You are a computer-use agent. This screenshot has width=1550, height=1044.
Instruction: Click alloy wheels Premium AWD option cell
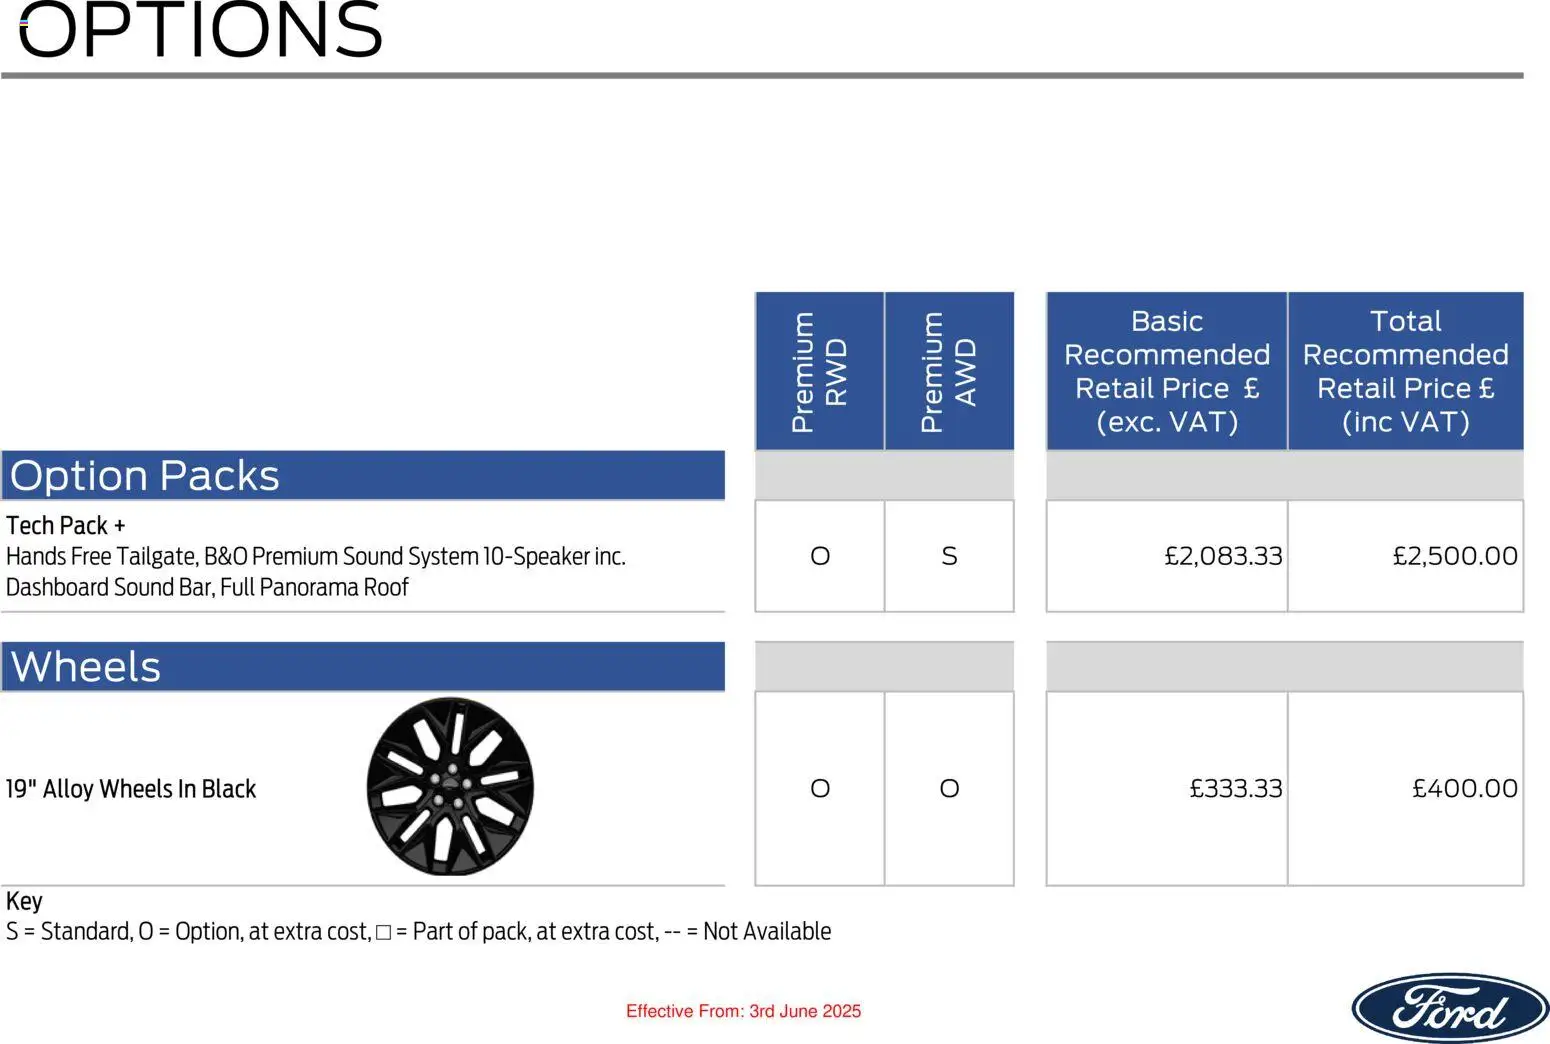[x=949, y=788]
